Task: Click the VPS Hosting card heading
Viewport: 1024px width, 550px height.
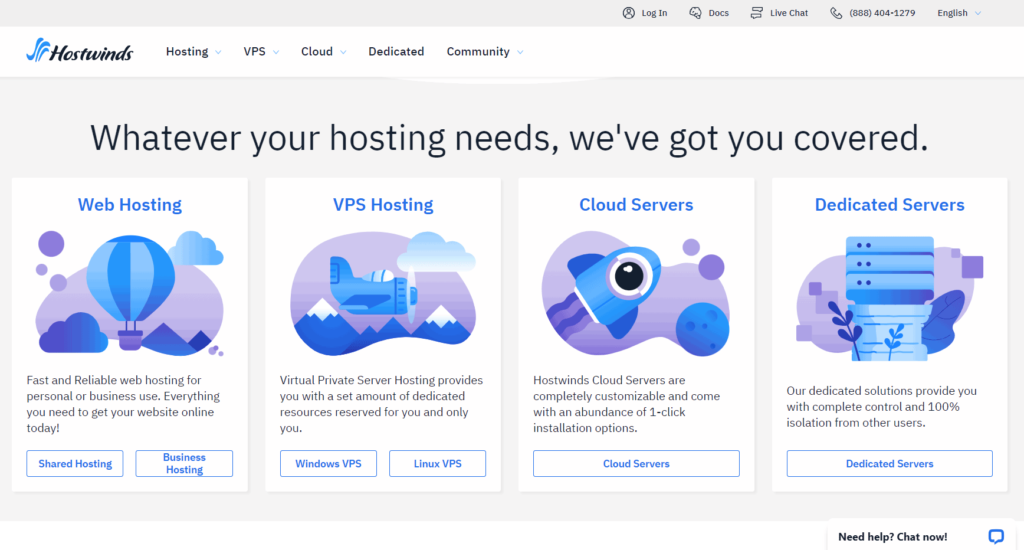Action: [x=383, y=204]
